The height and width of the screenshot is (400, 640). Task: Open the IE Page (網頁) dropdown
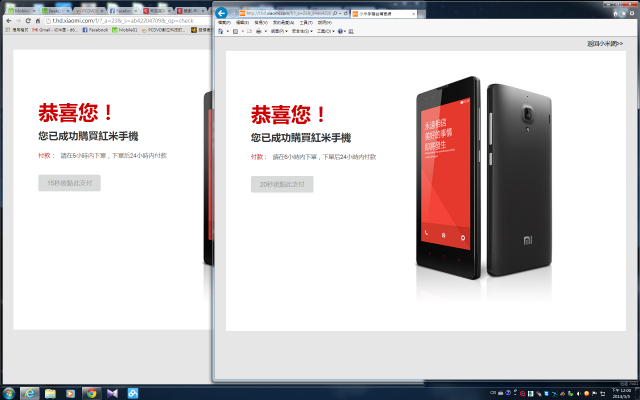tap(279, 31)
